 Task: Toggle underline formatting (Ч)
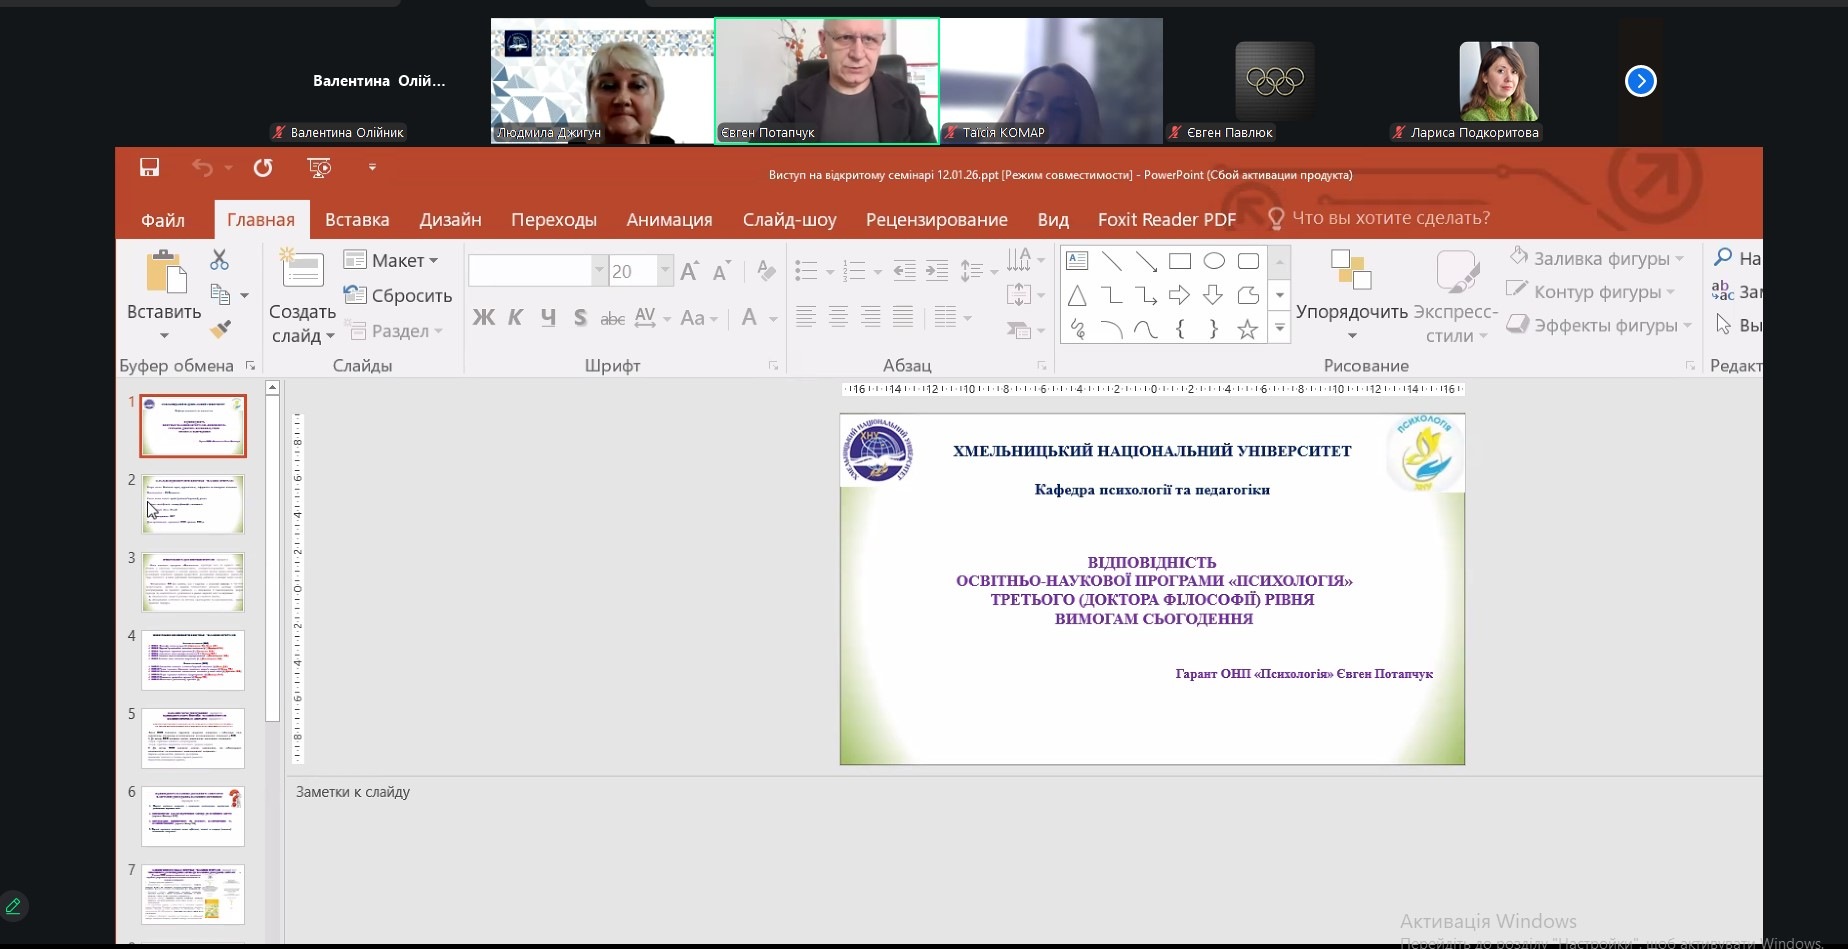pyautogui.click(x=548, y=318)
